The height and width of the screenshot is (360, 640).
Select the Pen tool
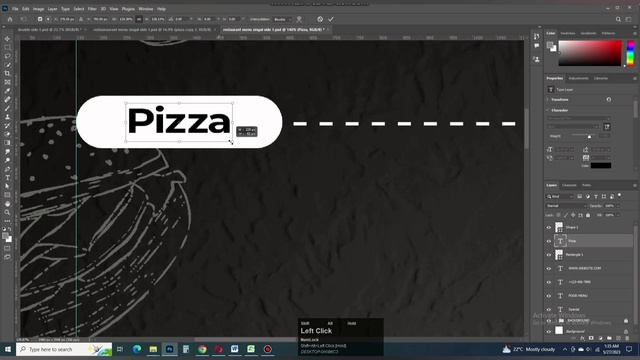click(7, 169)
